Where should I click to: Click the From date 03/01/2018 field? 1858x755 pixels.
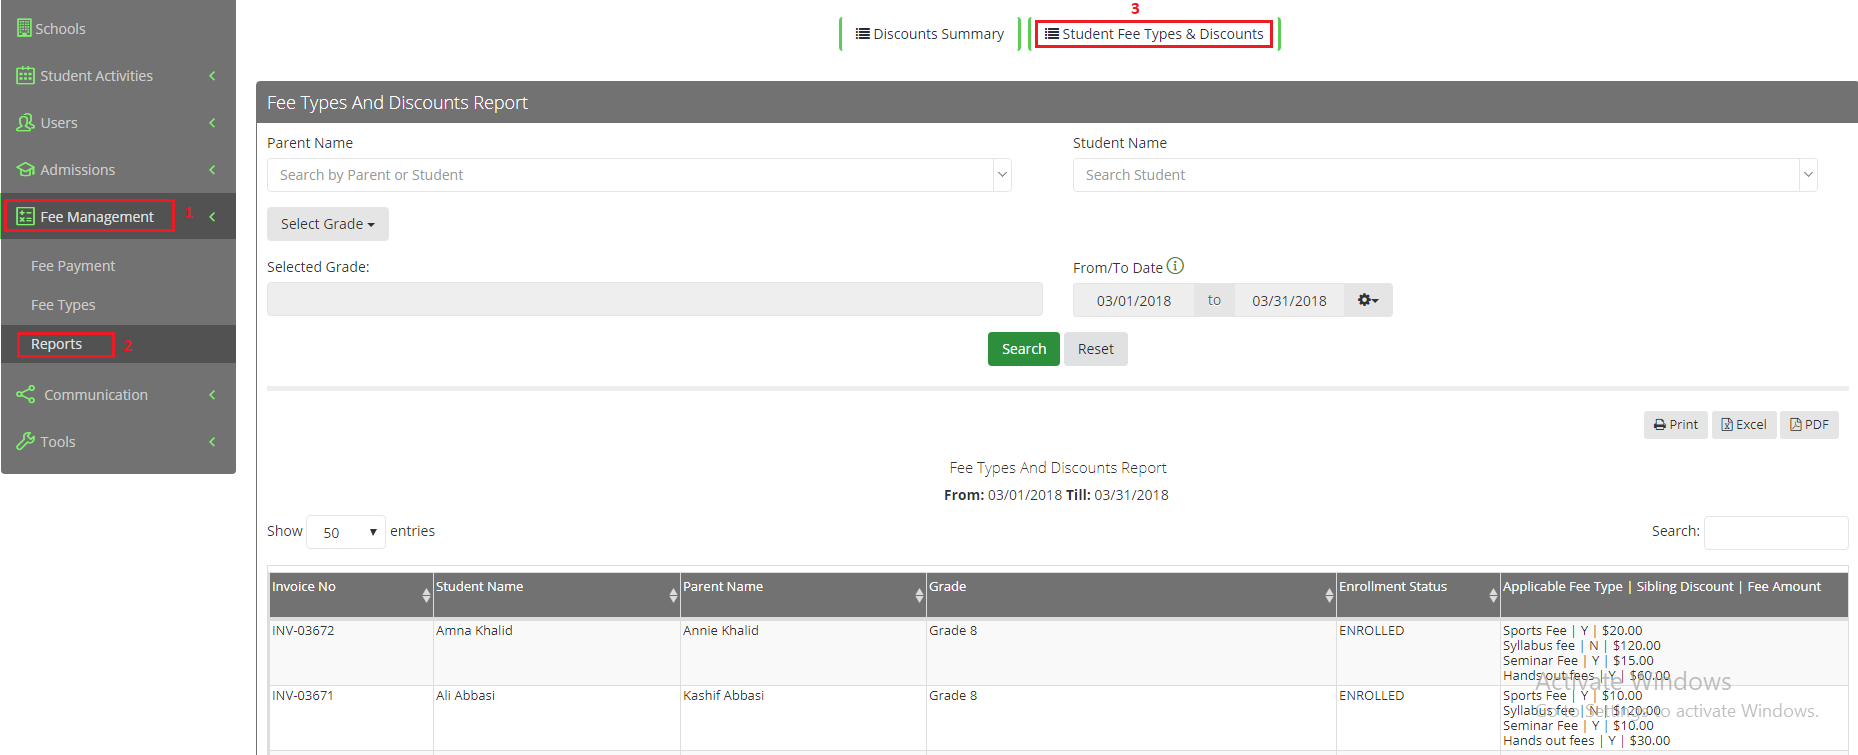1133,300
